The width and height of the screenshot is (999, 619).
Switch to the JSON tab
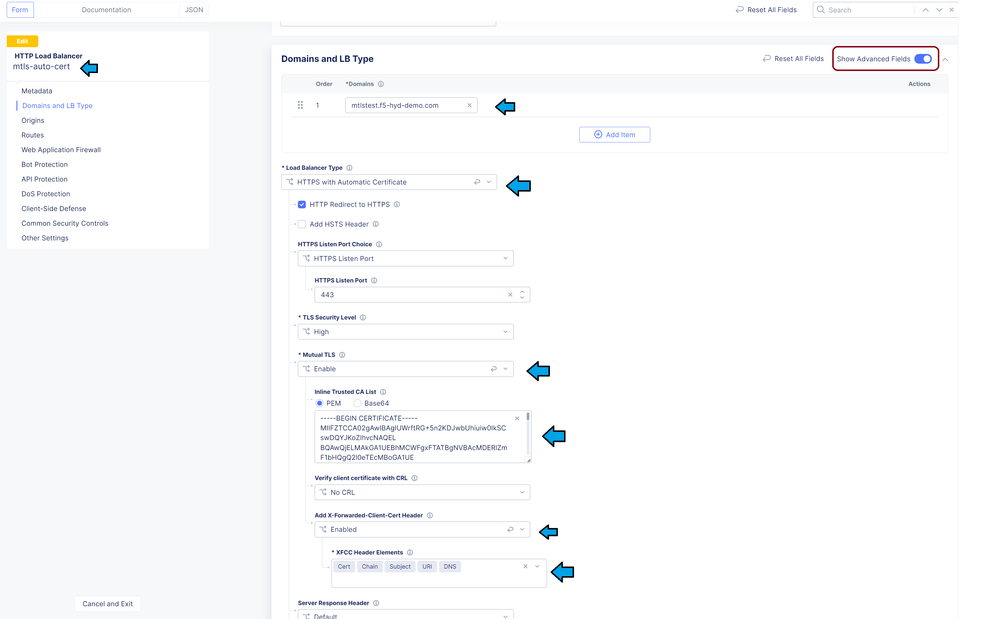[194, 10]
